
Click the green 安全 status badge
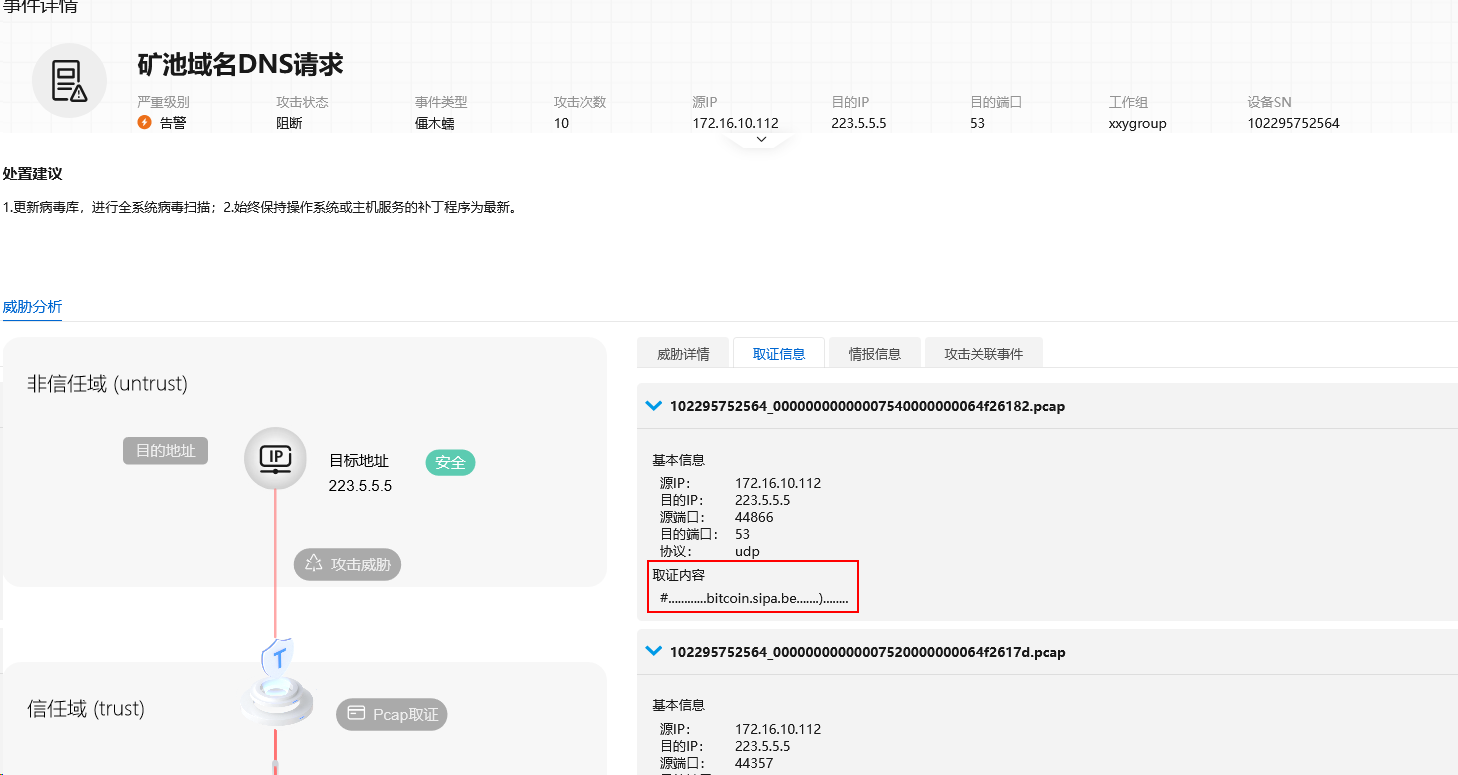pos(450,462)
